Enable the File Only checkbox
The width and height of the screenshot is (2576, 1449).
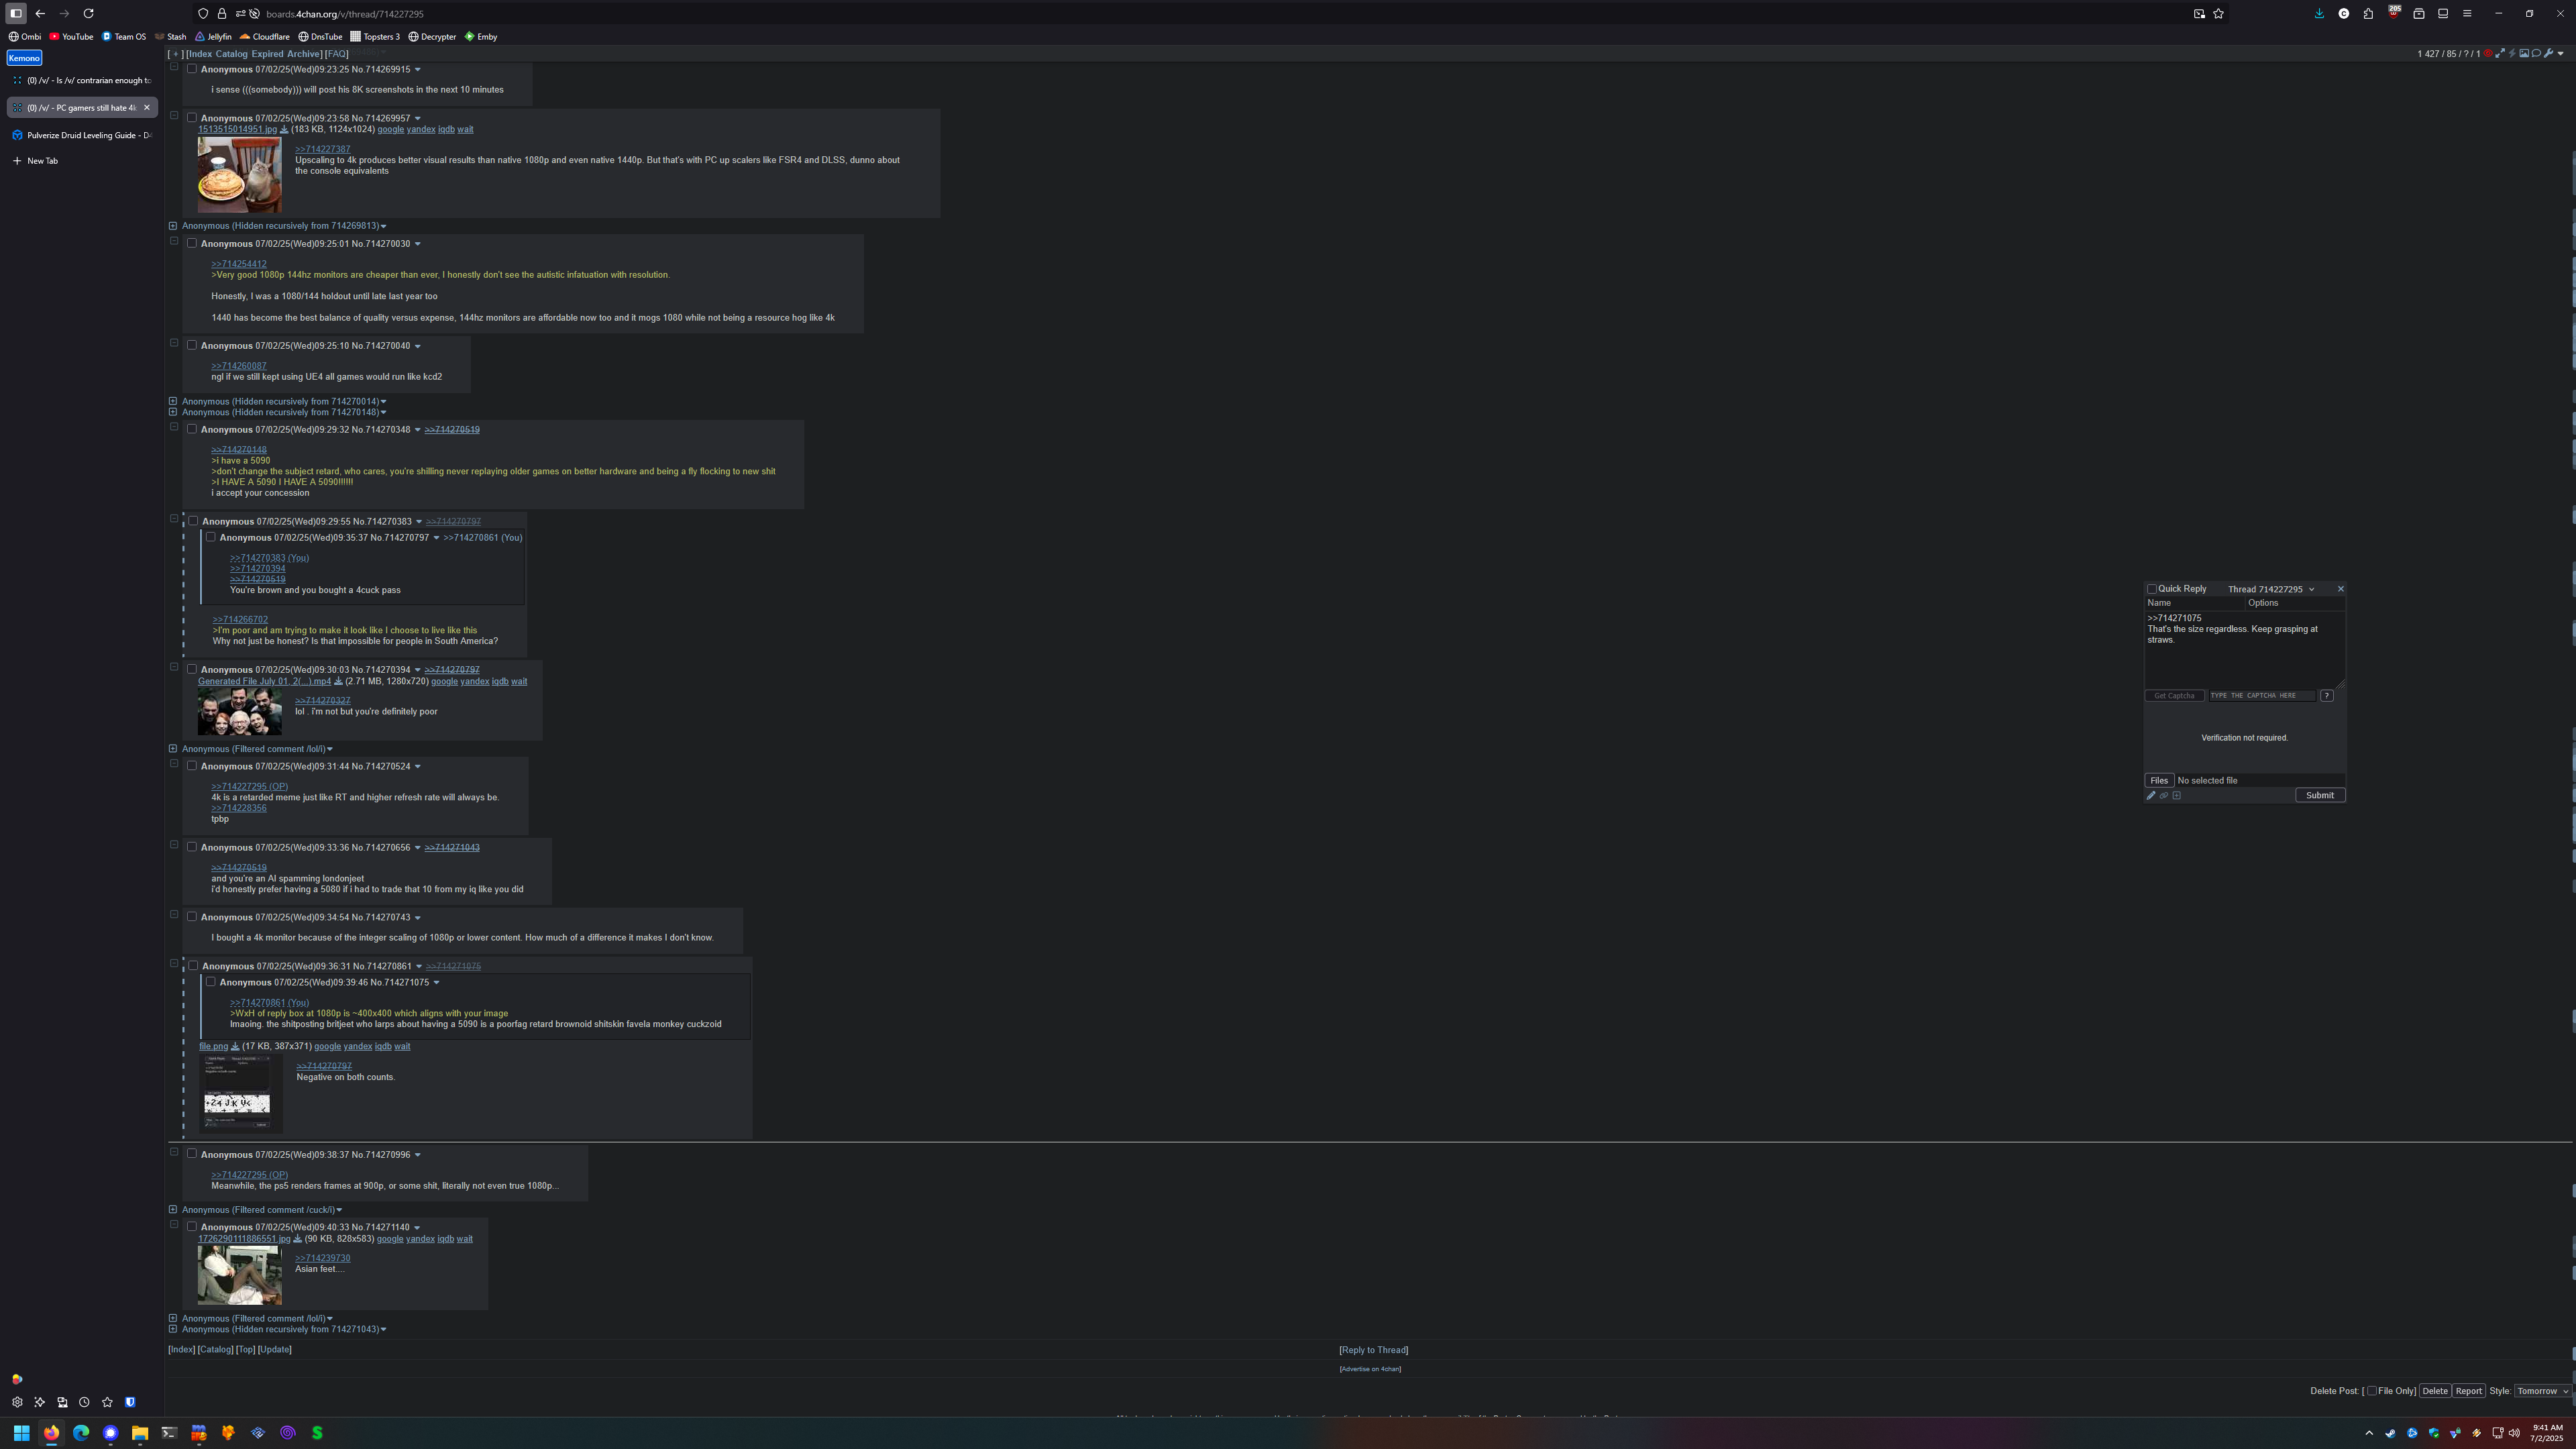pyautogui.click(x=2372, y=1391)
